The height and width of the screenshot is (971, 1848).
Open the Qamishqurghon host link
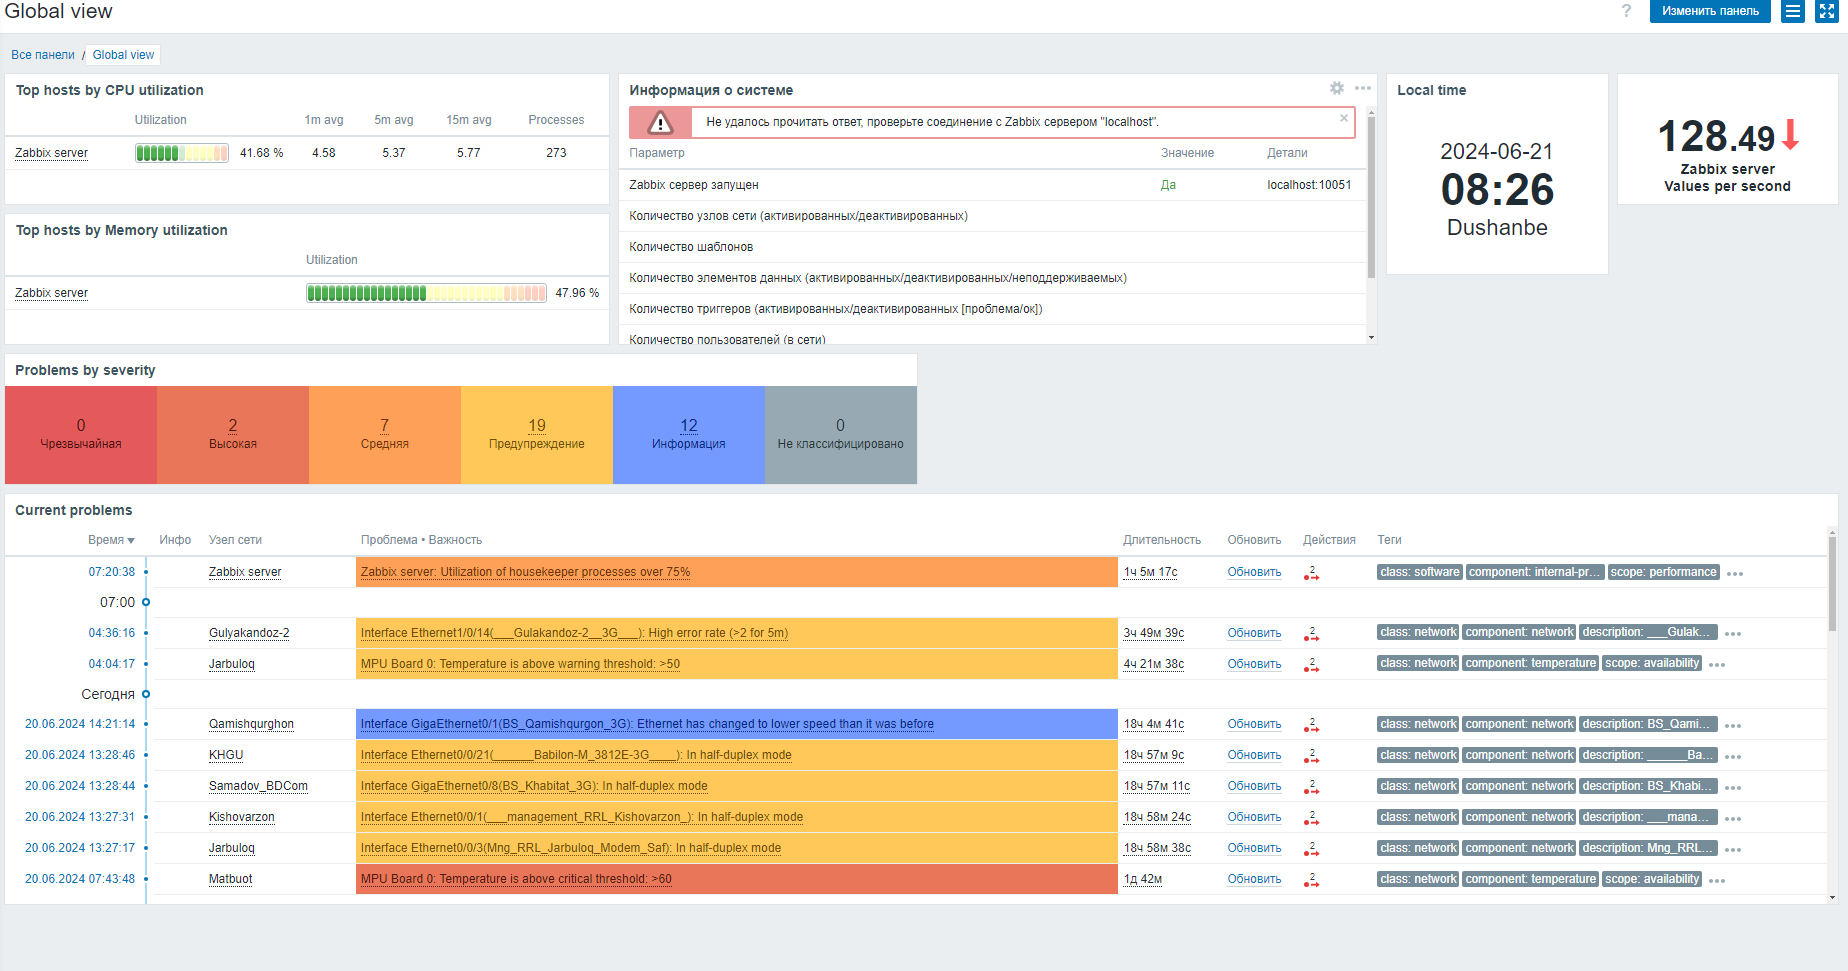pyautogui.click(x=251, y=724)
